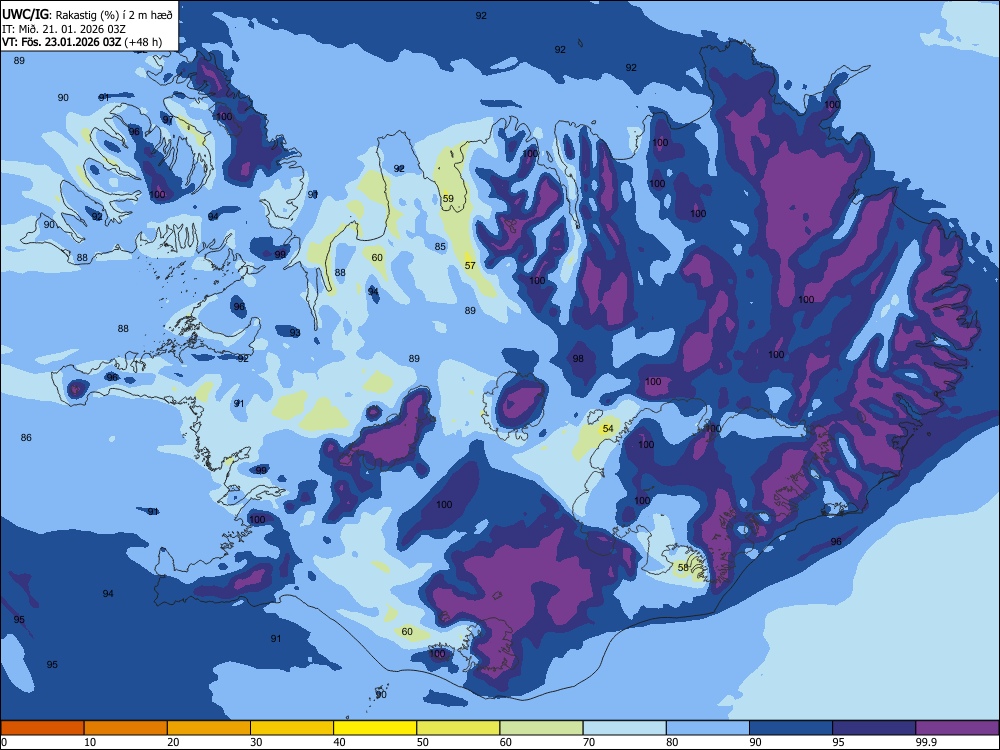
Task: Click the legend scale label '20'
Action: (173, 742)
